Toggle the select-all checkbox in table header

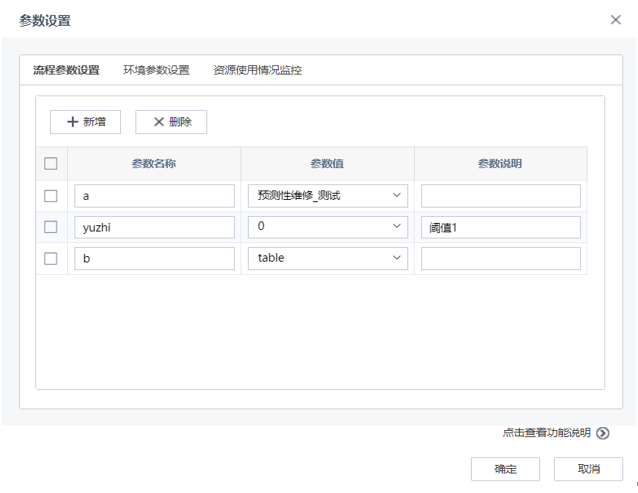51,164
